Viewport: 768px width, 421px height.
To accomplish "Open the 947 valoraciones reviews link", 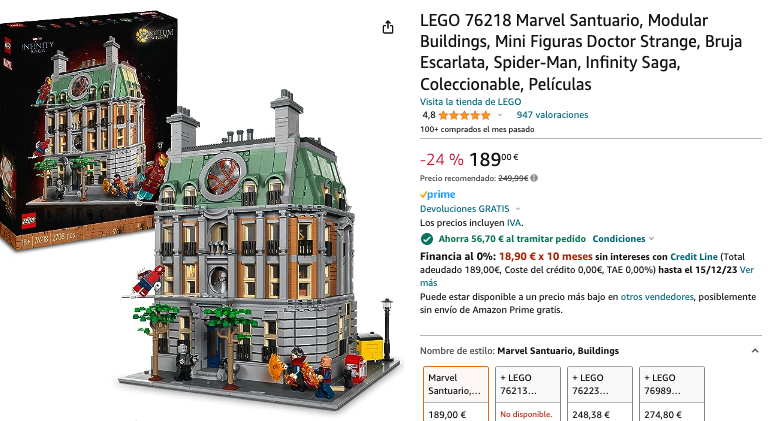I will click(552, 115).
